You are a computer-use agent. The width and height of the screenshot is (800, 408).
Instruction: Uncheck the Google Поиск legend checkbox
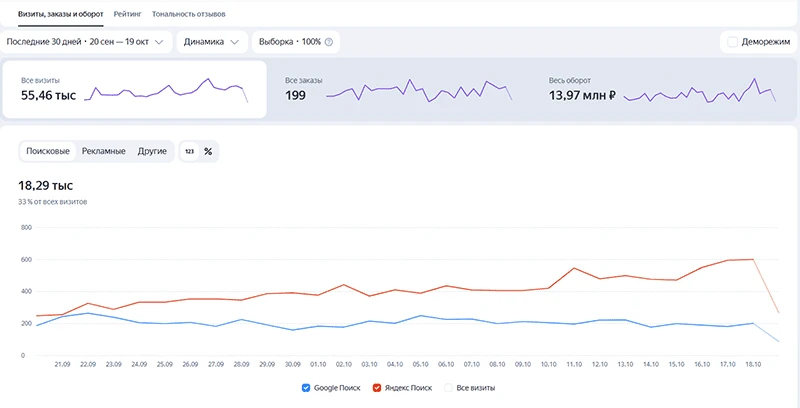[x=306, y=388]
